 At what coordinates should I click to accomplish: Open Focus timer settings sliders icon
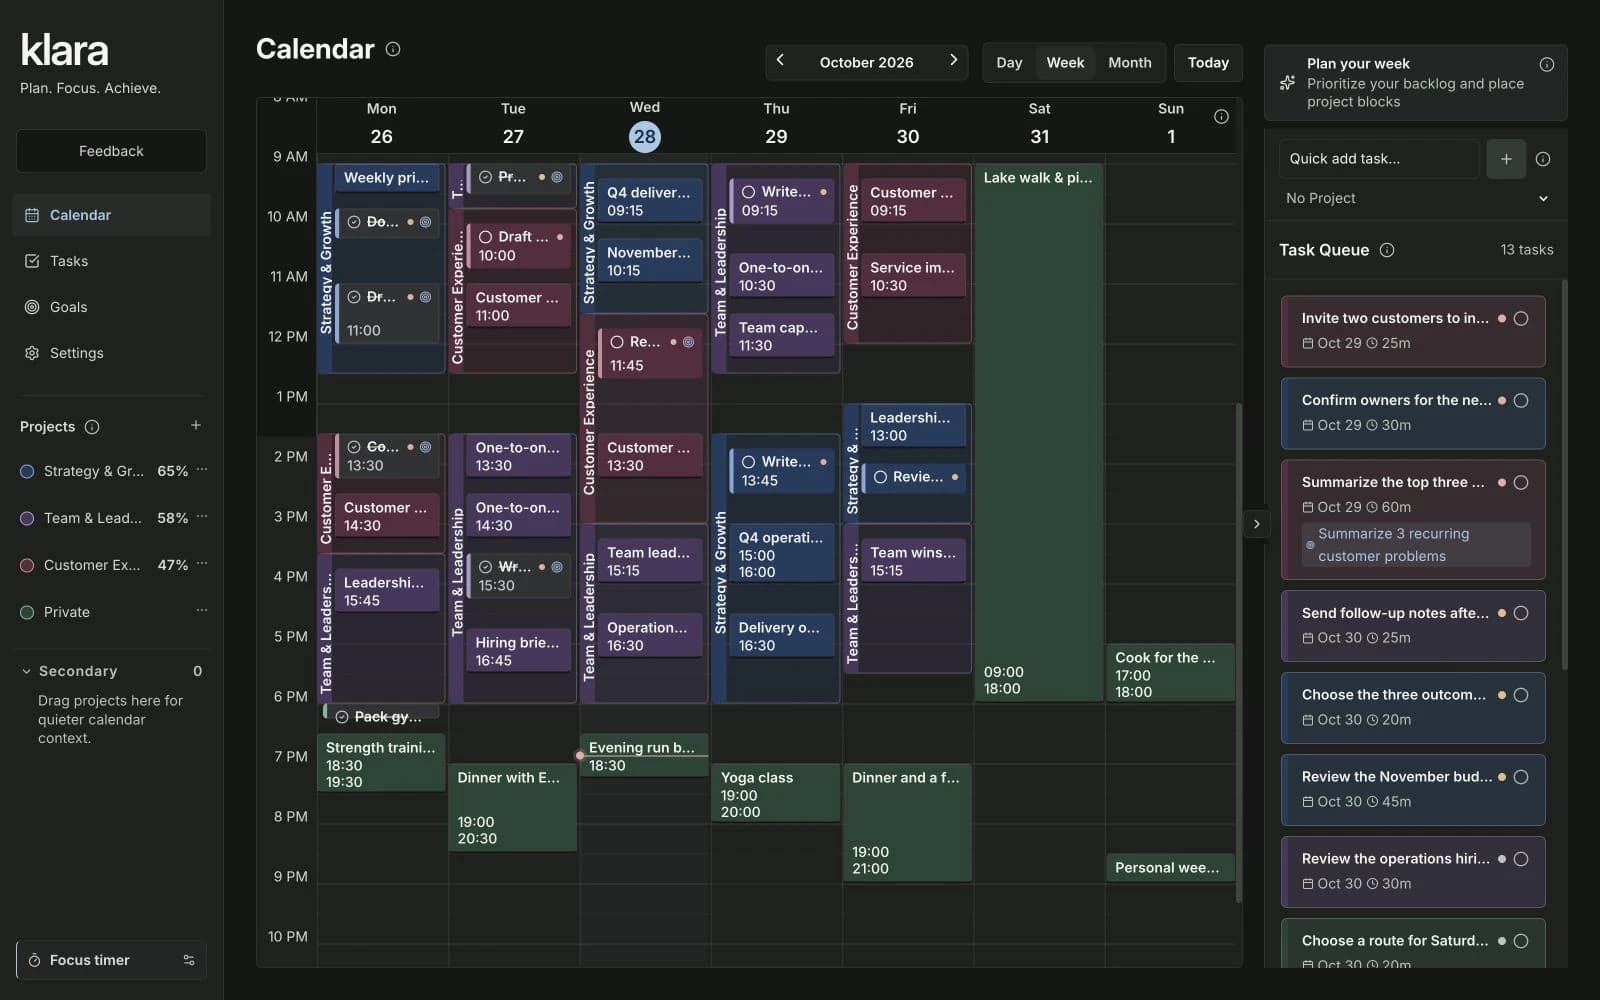[x=189, y=960]
